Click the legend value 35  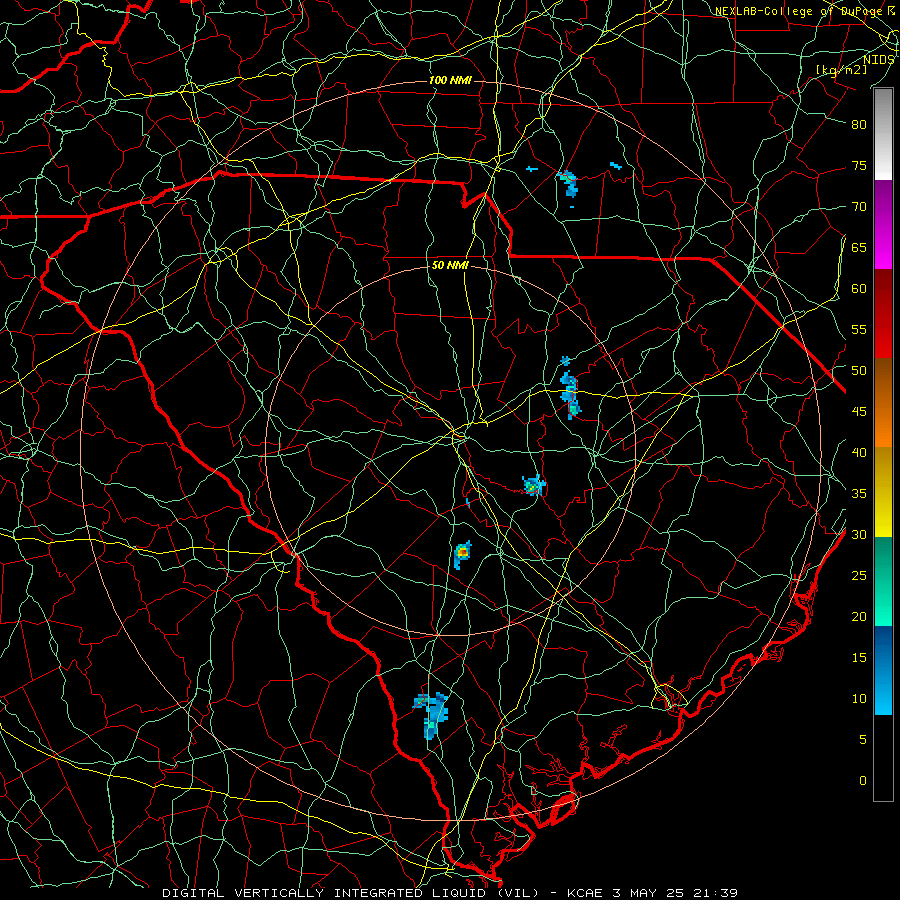859,494
